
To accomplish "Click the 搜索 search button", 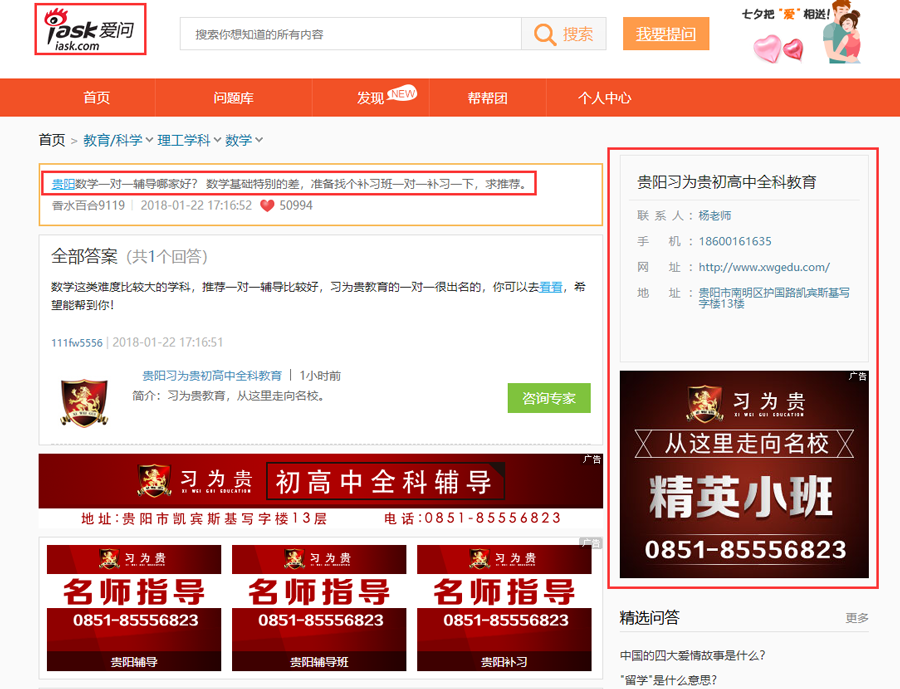I will click(x=564, y=34).
